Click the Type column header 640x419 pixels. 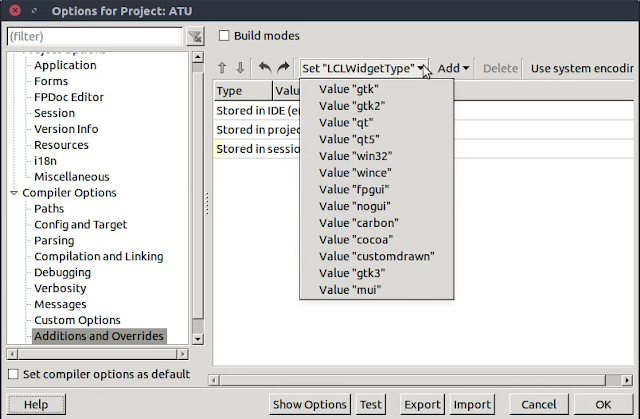click(243, 91)
